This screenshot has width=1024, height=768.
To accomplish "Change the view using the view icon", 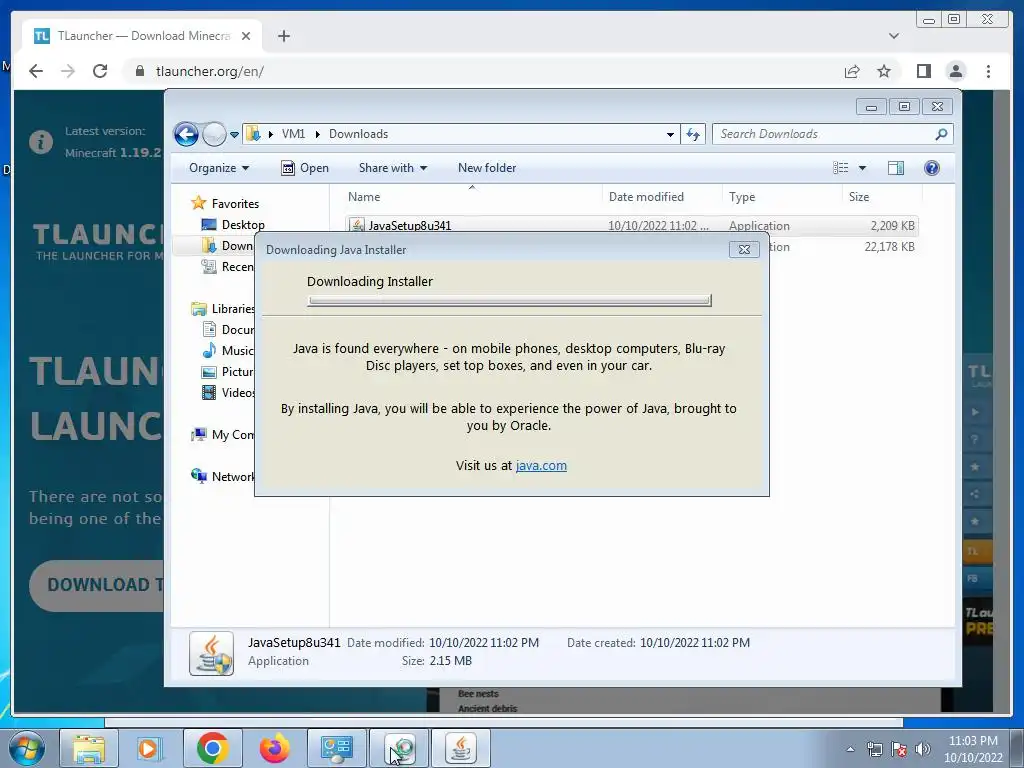I will click(x=840, y=168).
